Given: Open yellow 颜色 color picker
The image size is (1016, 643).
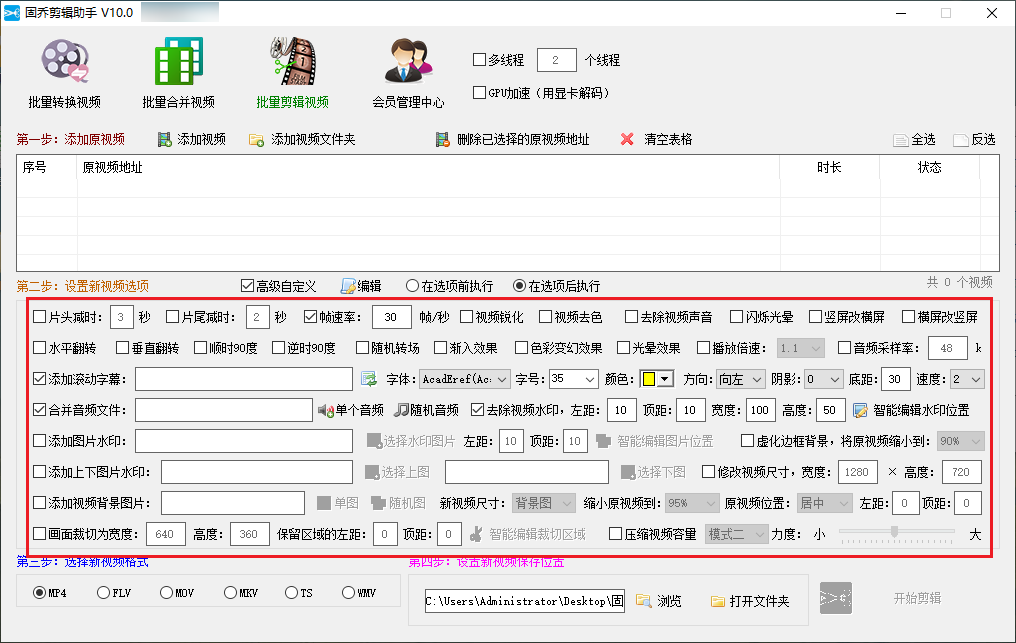Looking at the screenshot, I should click(656, 379).
